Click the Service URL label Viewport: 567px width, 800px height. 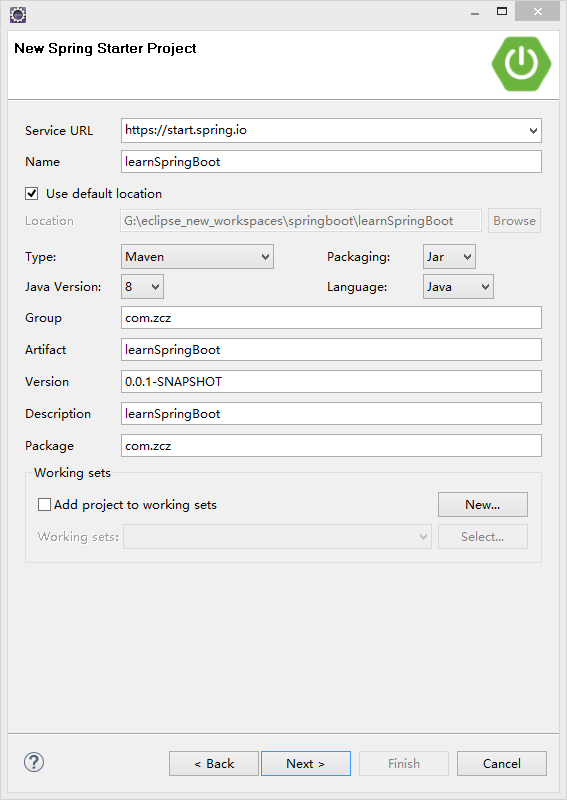tap(59, 131)
